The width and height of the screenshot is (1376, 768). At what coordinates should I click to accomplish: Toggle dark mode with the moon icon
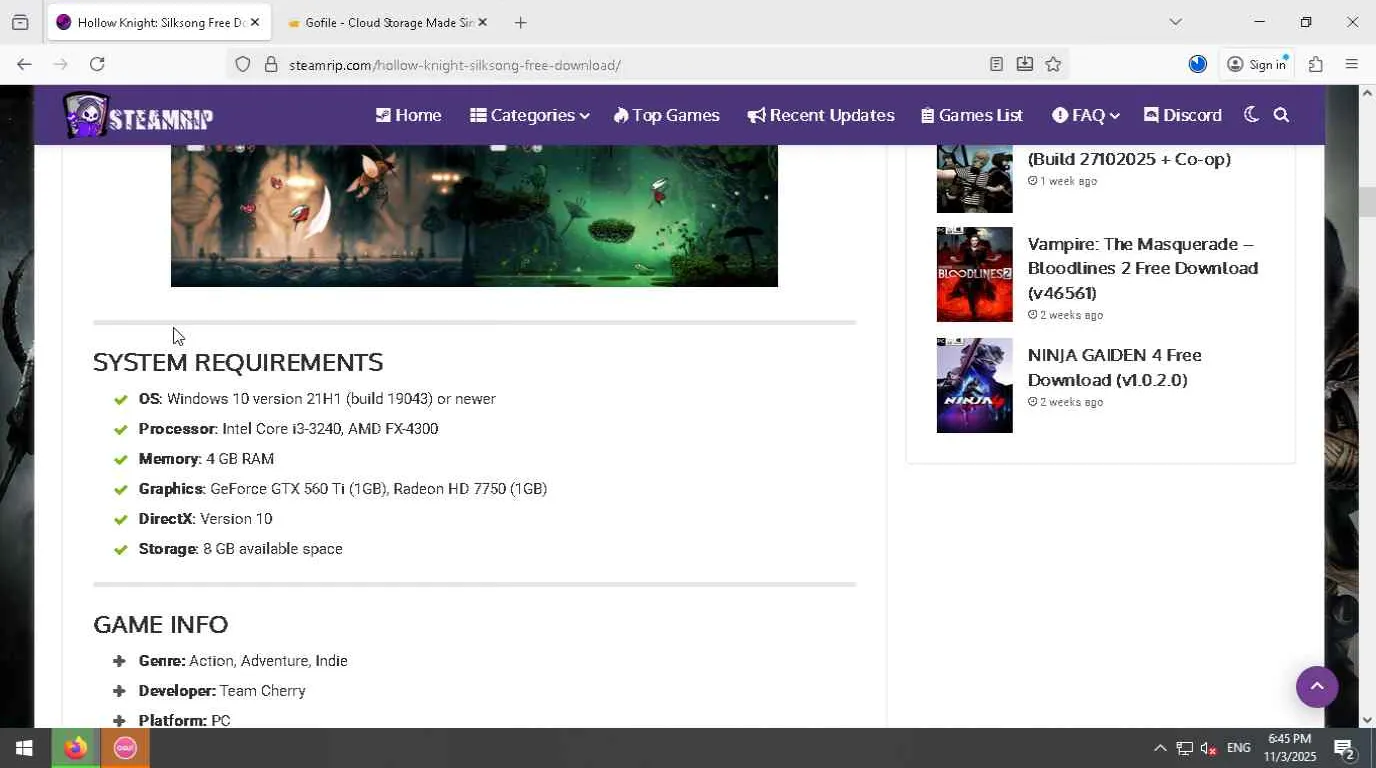point(1251,115)
